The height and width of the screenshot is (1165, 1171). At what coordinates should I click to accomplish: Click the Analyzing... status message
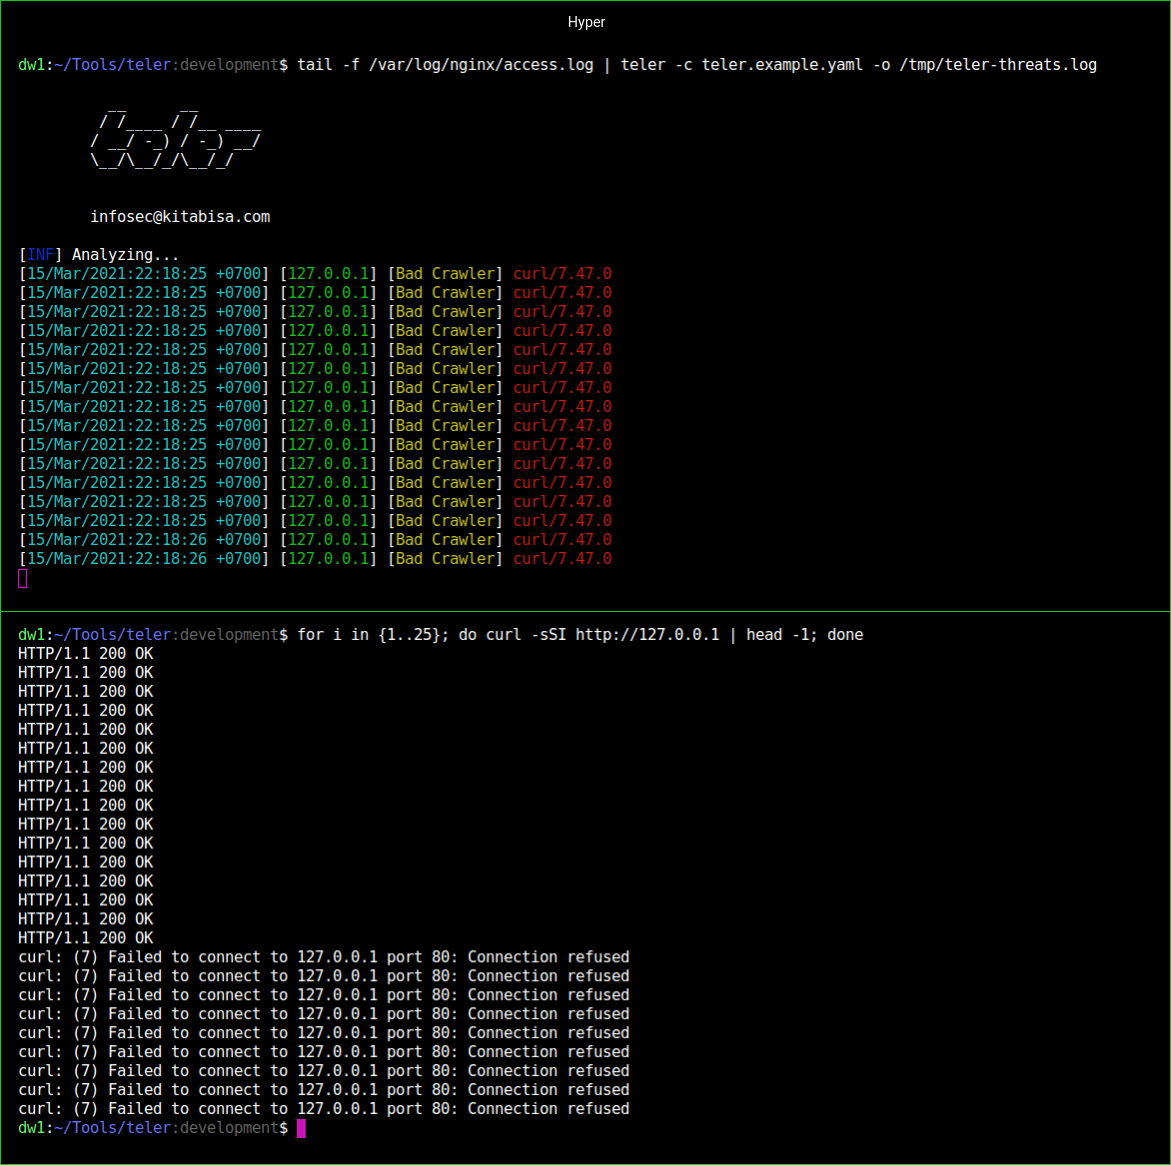coord(125,255)
